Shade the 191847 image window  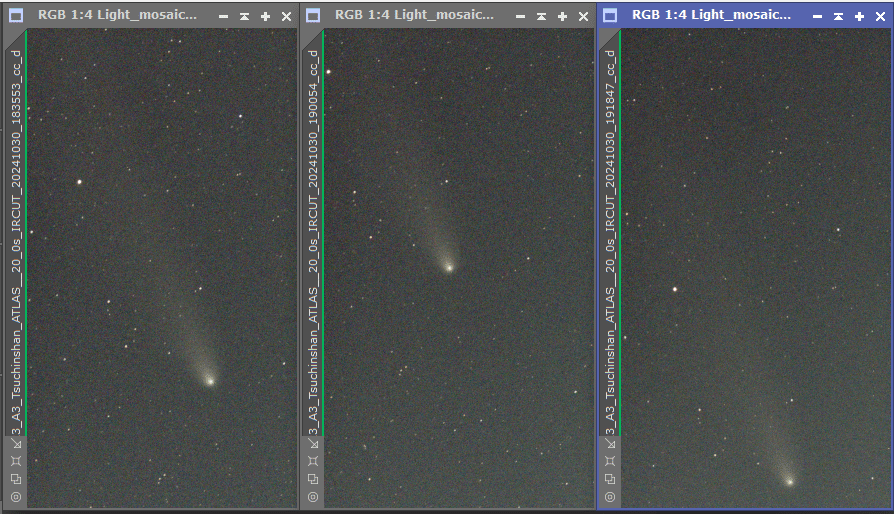(x=839, y=17)
